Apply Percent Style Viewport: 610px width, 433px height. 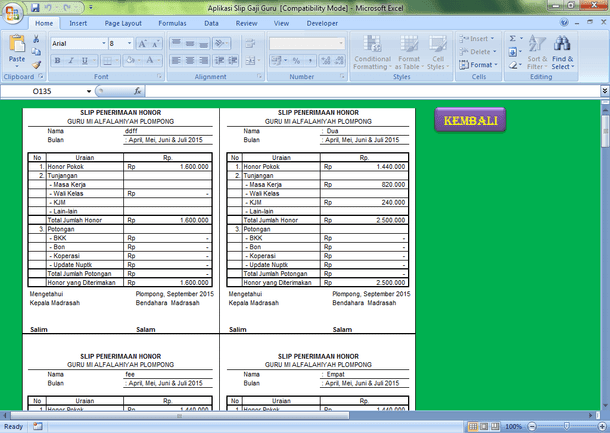pyautogui.click(x=296, y=60)
